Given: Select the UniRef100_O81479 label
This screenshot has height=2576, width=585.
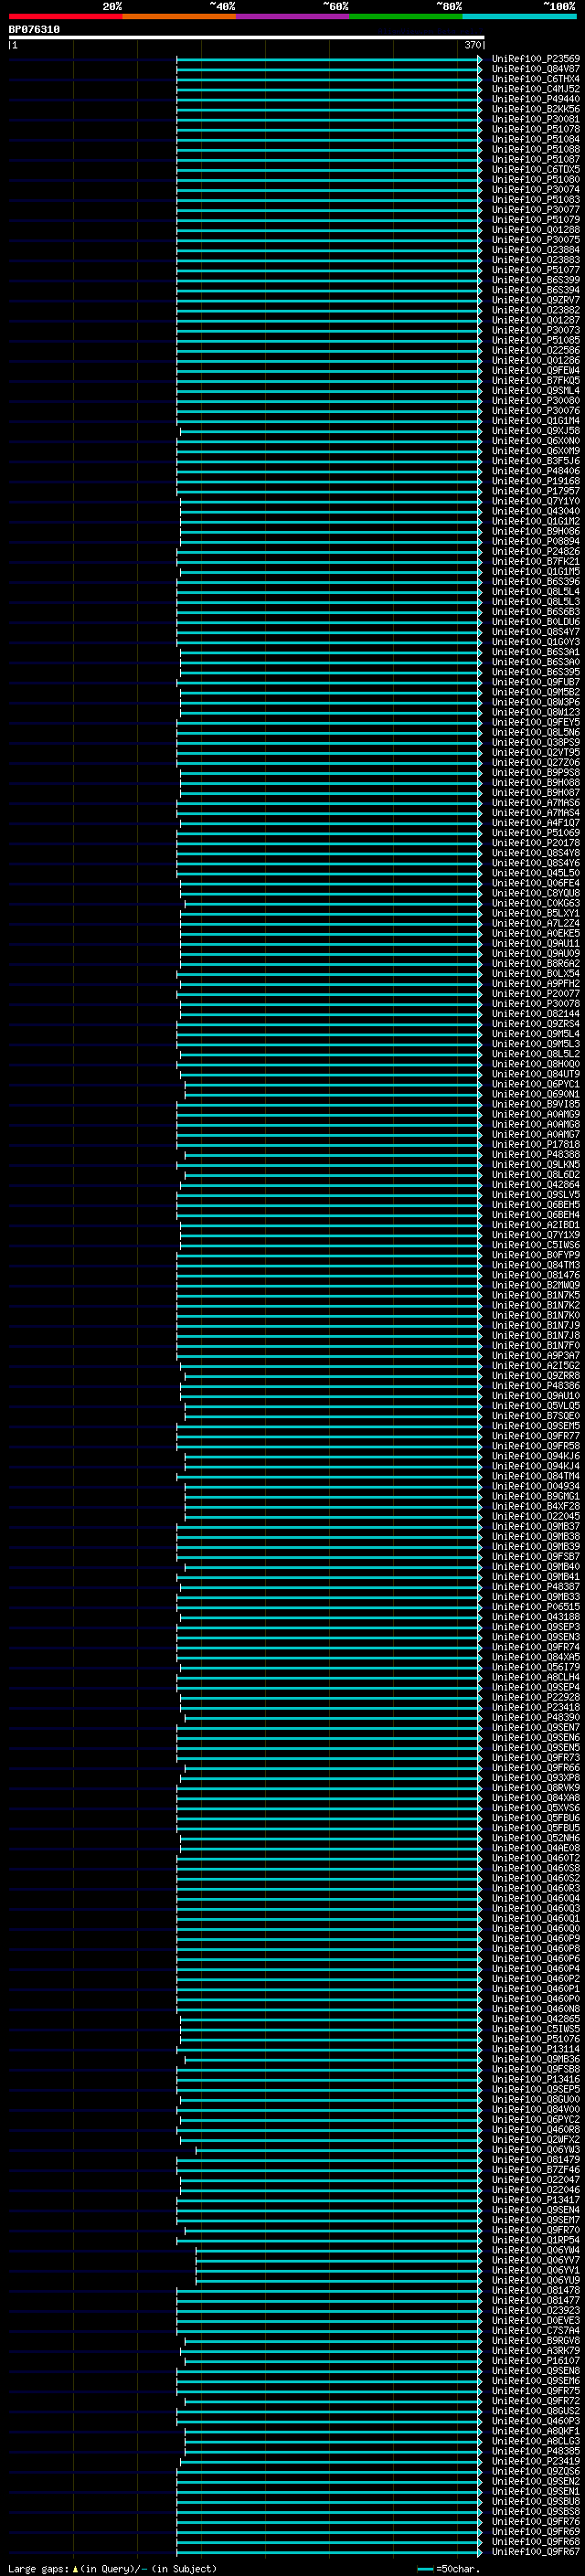Looking at the screenshot, I should coord(536,2159).
